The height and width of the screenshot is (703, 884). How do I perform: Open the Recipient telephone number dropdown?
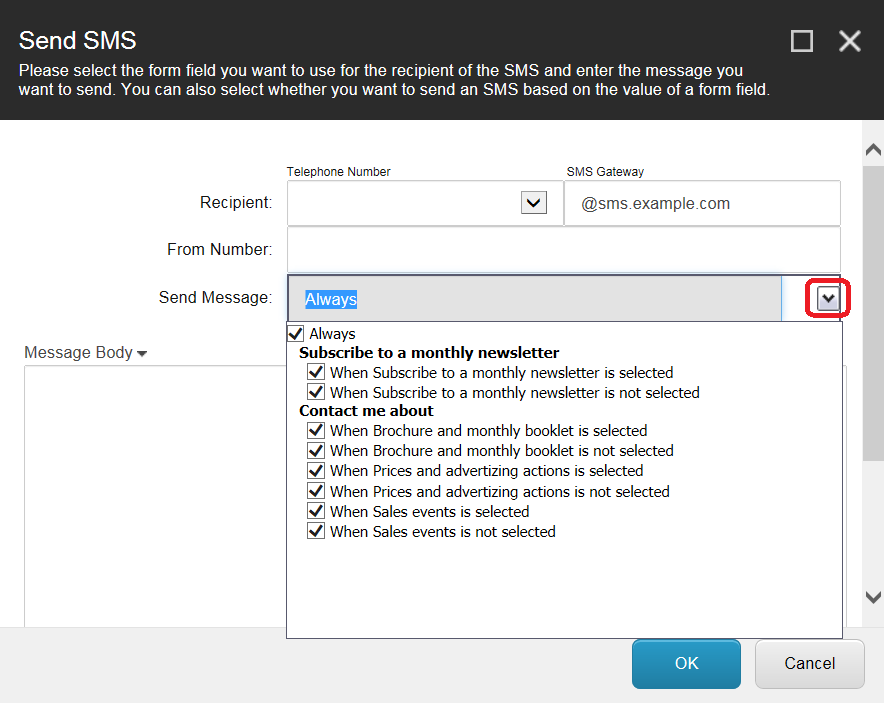[x=534, y=203]
